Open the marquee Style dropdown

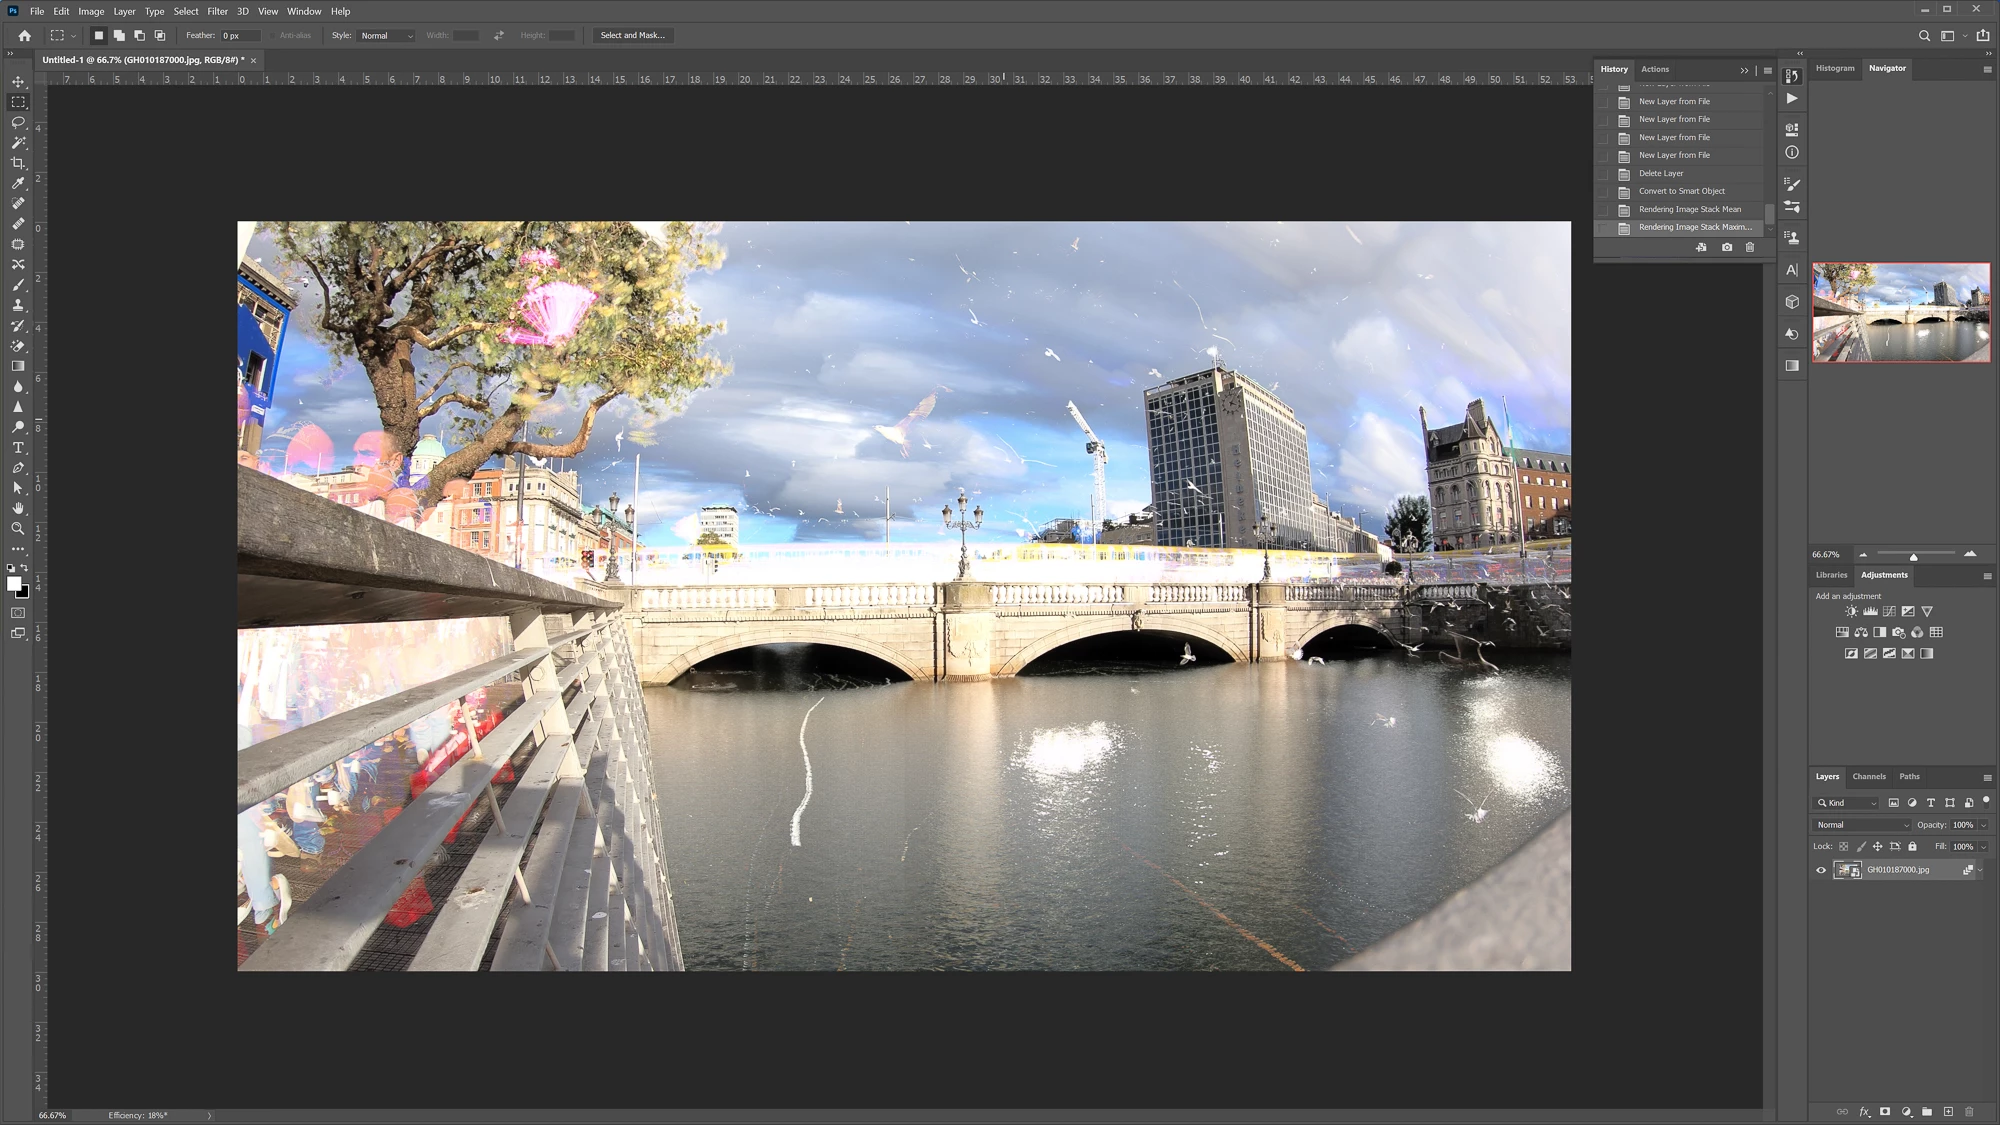click(386, 36)
